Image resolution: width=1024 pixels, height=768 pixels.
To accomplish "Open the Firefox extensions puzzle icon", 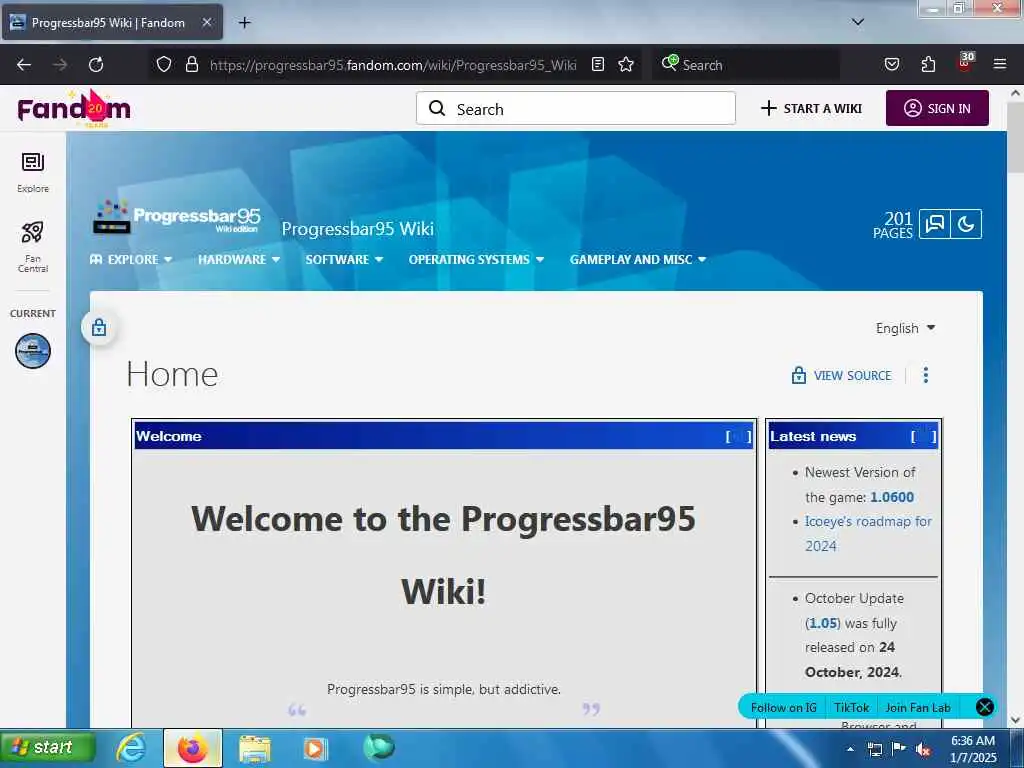I will (x=928, y=64).
